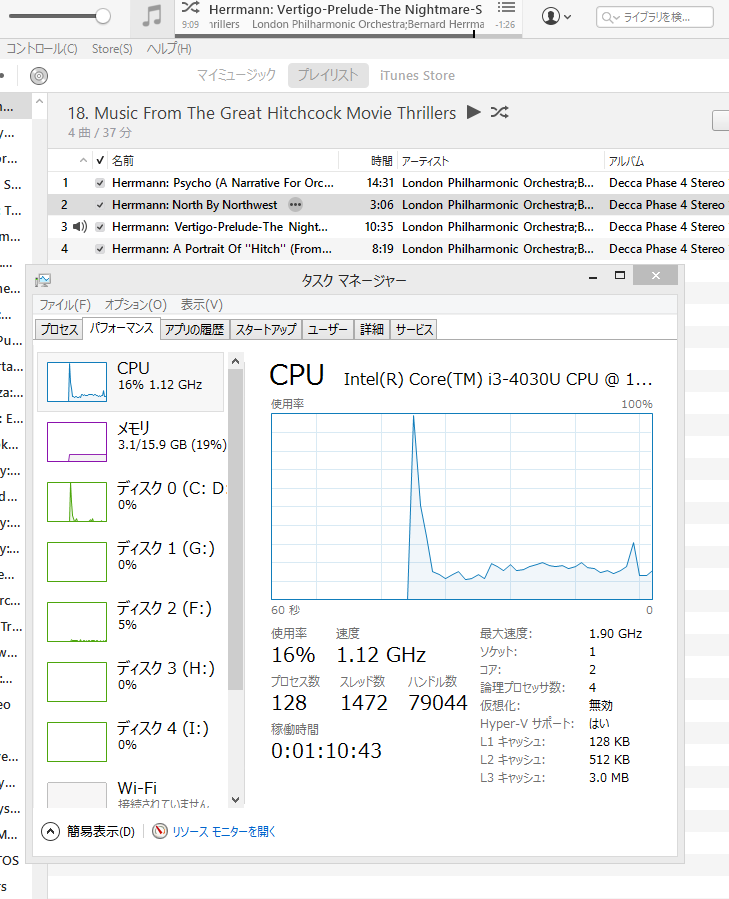Screen dimensions: 729x899
Task: Go to マイミュージック in iTunes
Action: 236,75
